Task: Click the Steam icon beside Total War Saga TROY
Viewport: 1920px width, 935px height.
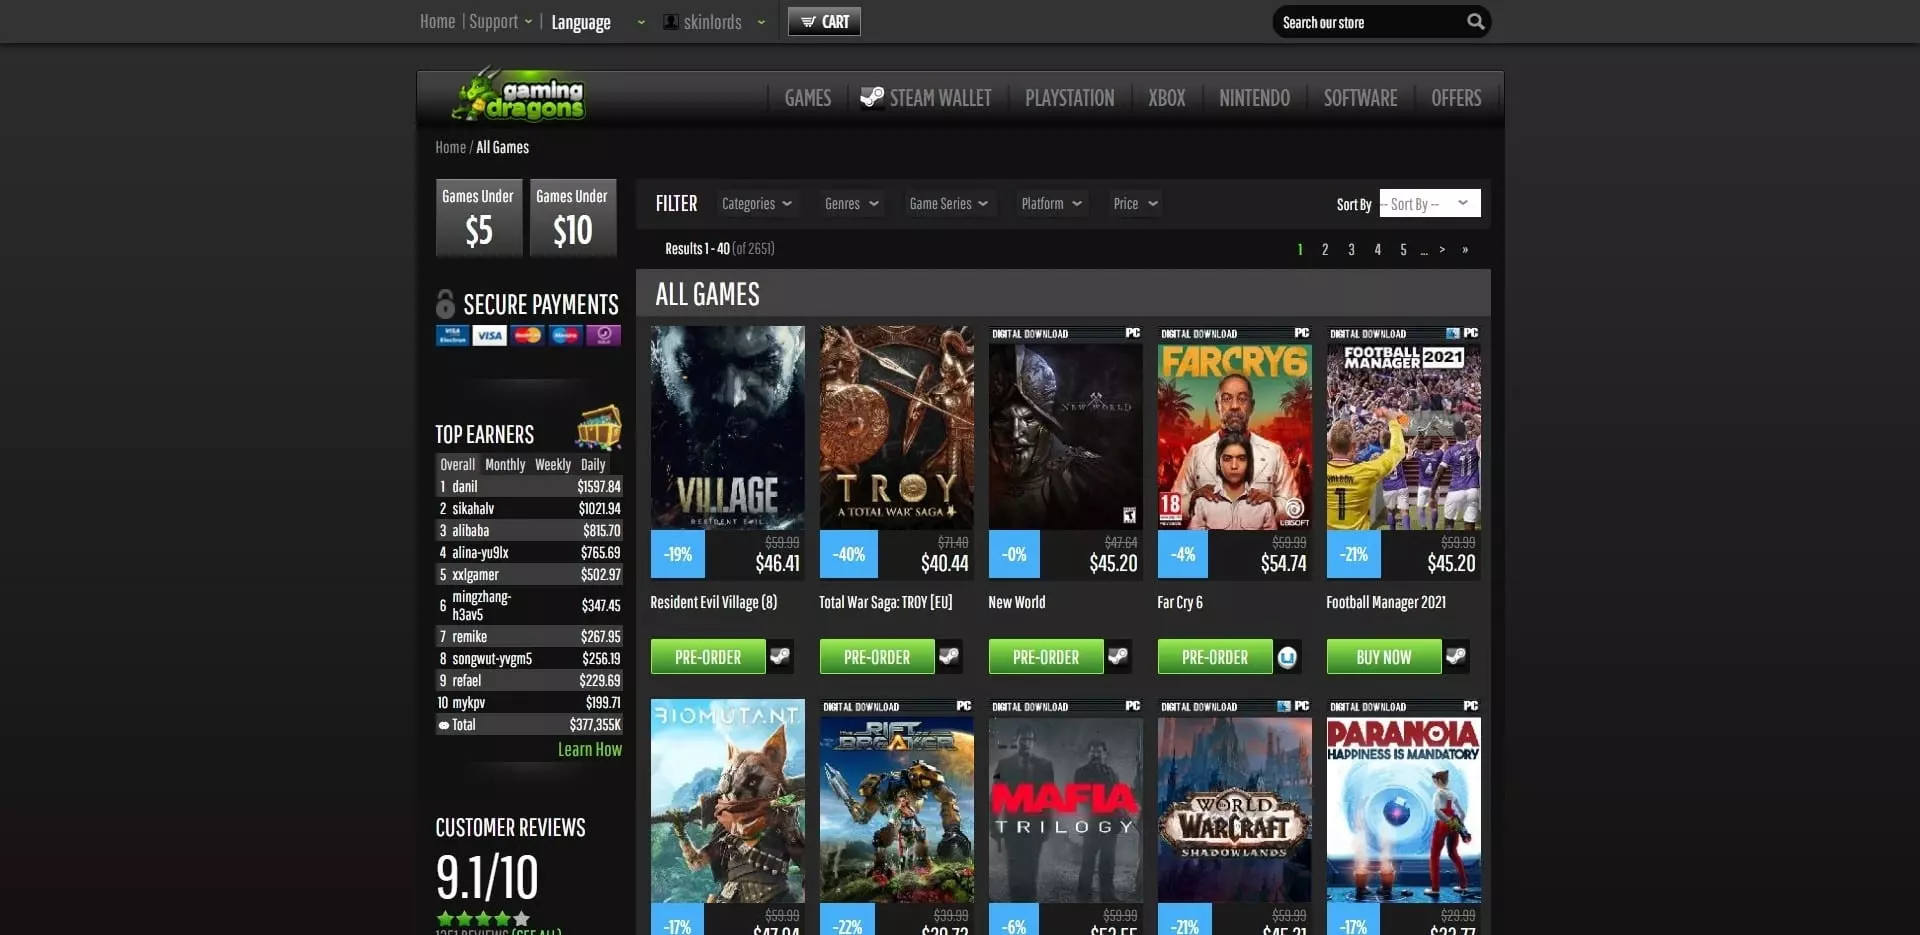Action: pos(949,656)
